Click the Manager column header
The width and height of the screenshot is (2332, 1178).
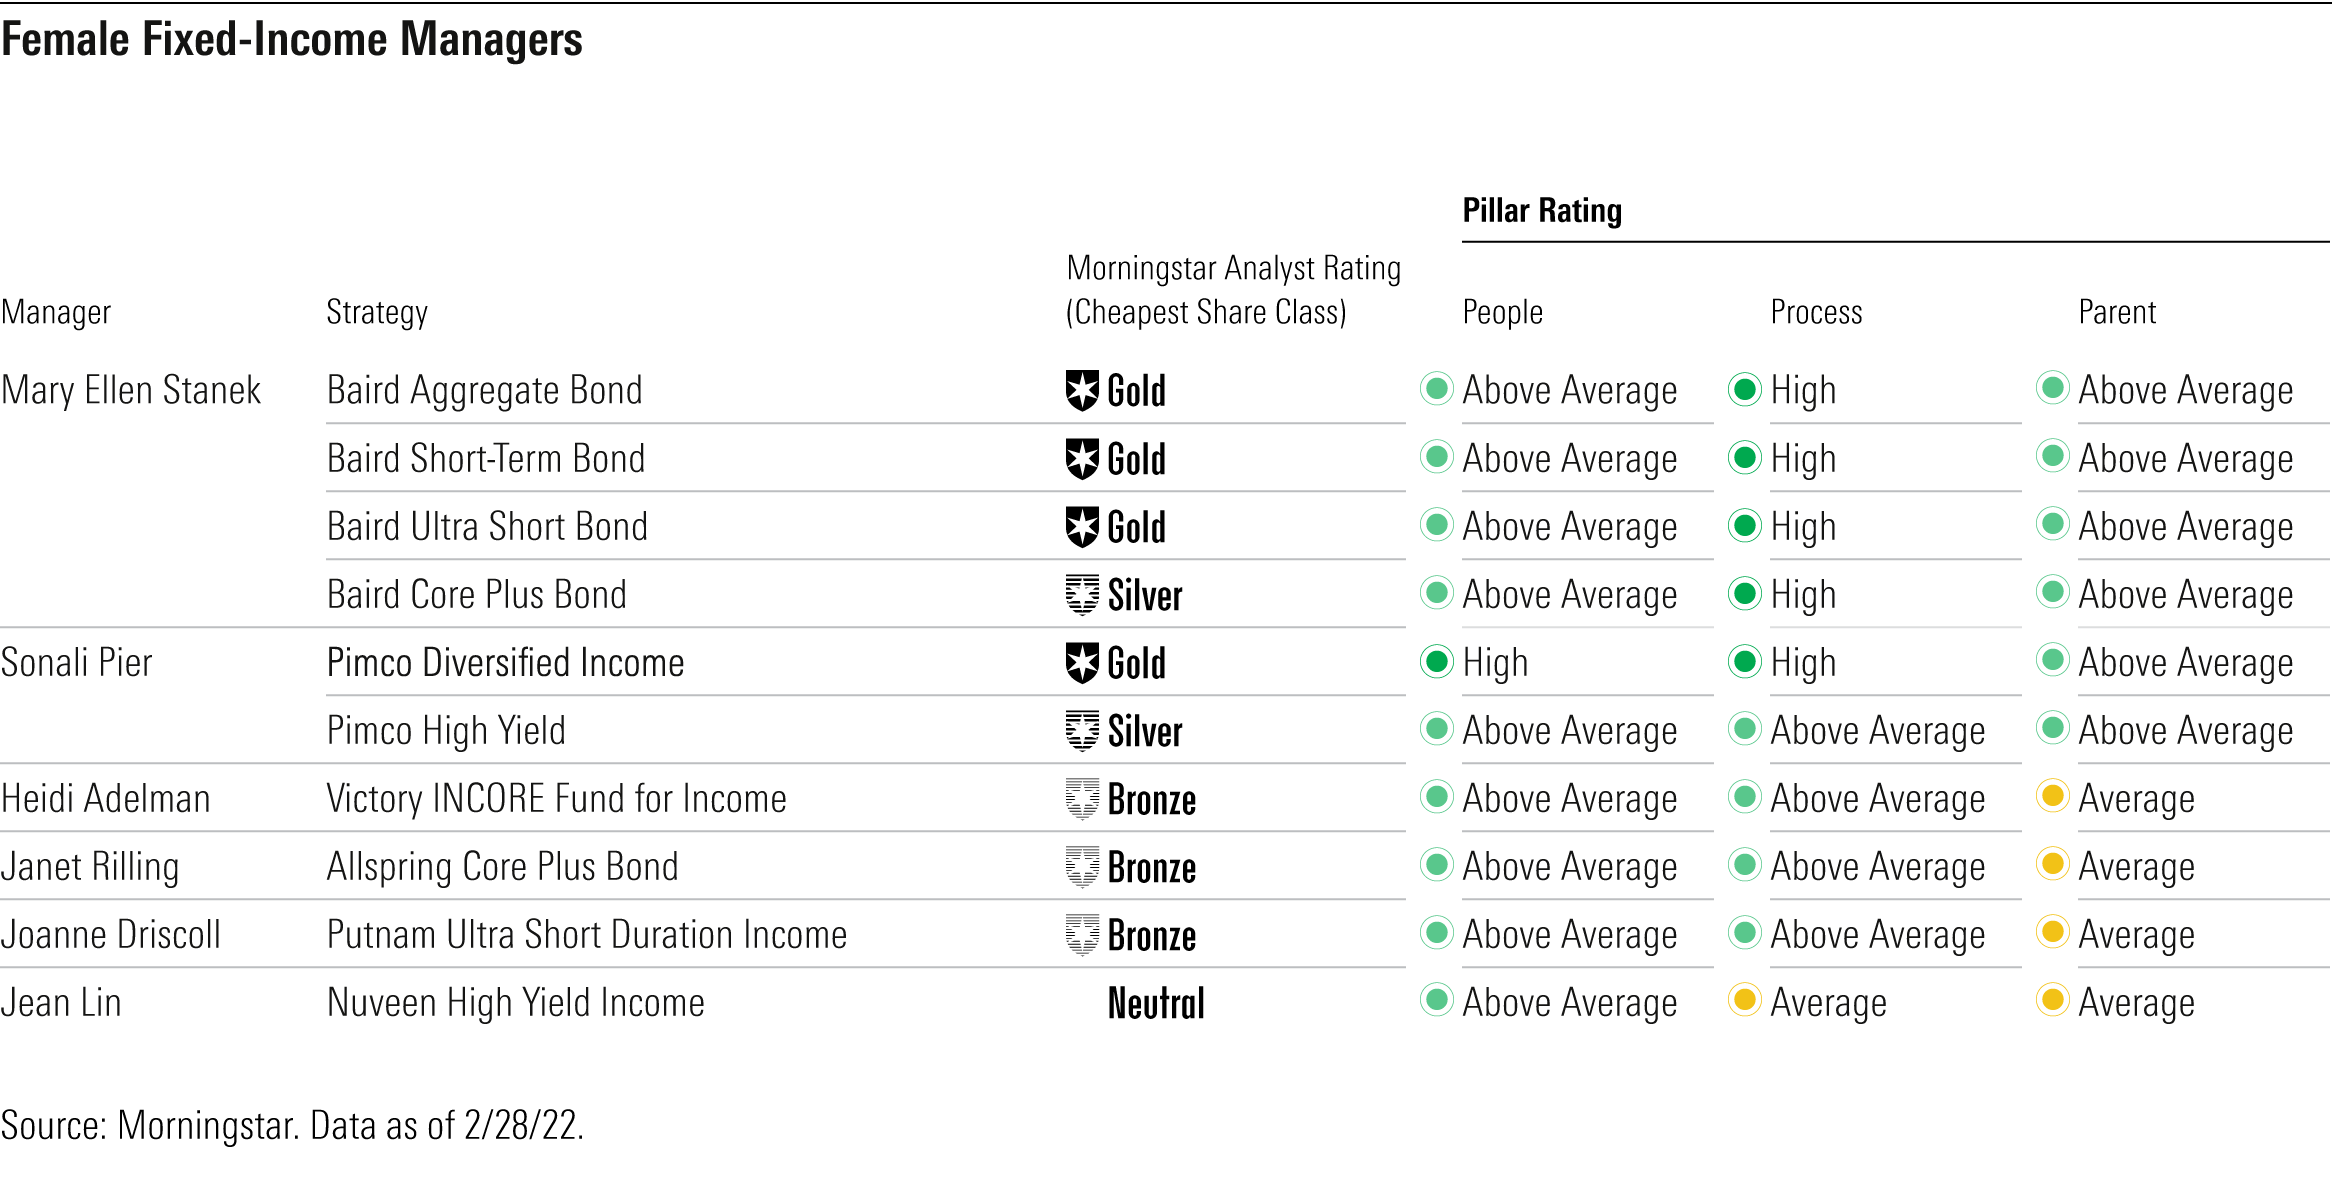56,313
